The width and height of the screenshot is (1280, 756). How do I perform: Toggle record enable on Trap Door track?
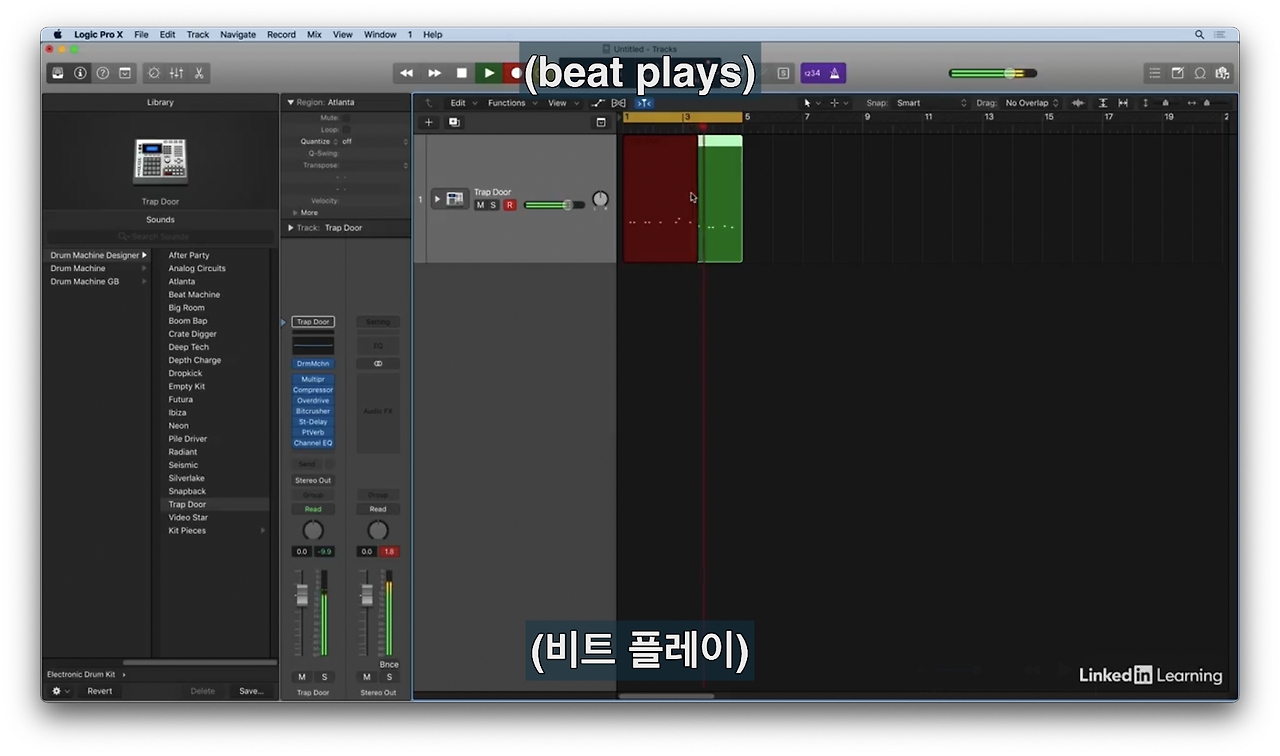(509, 205)
